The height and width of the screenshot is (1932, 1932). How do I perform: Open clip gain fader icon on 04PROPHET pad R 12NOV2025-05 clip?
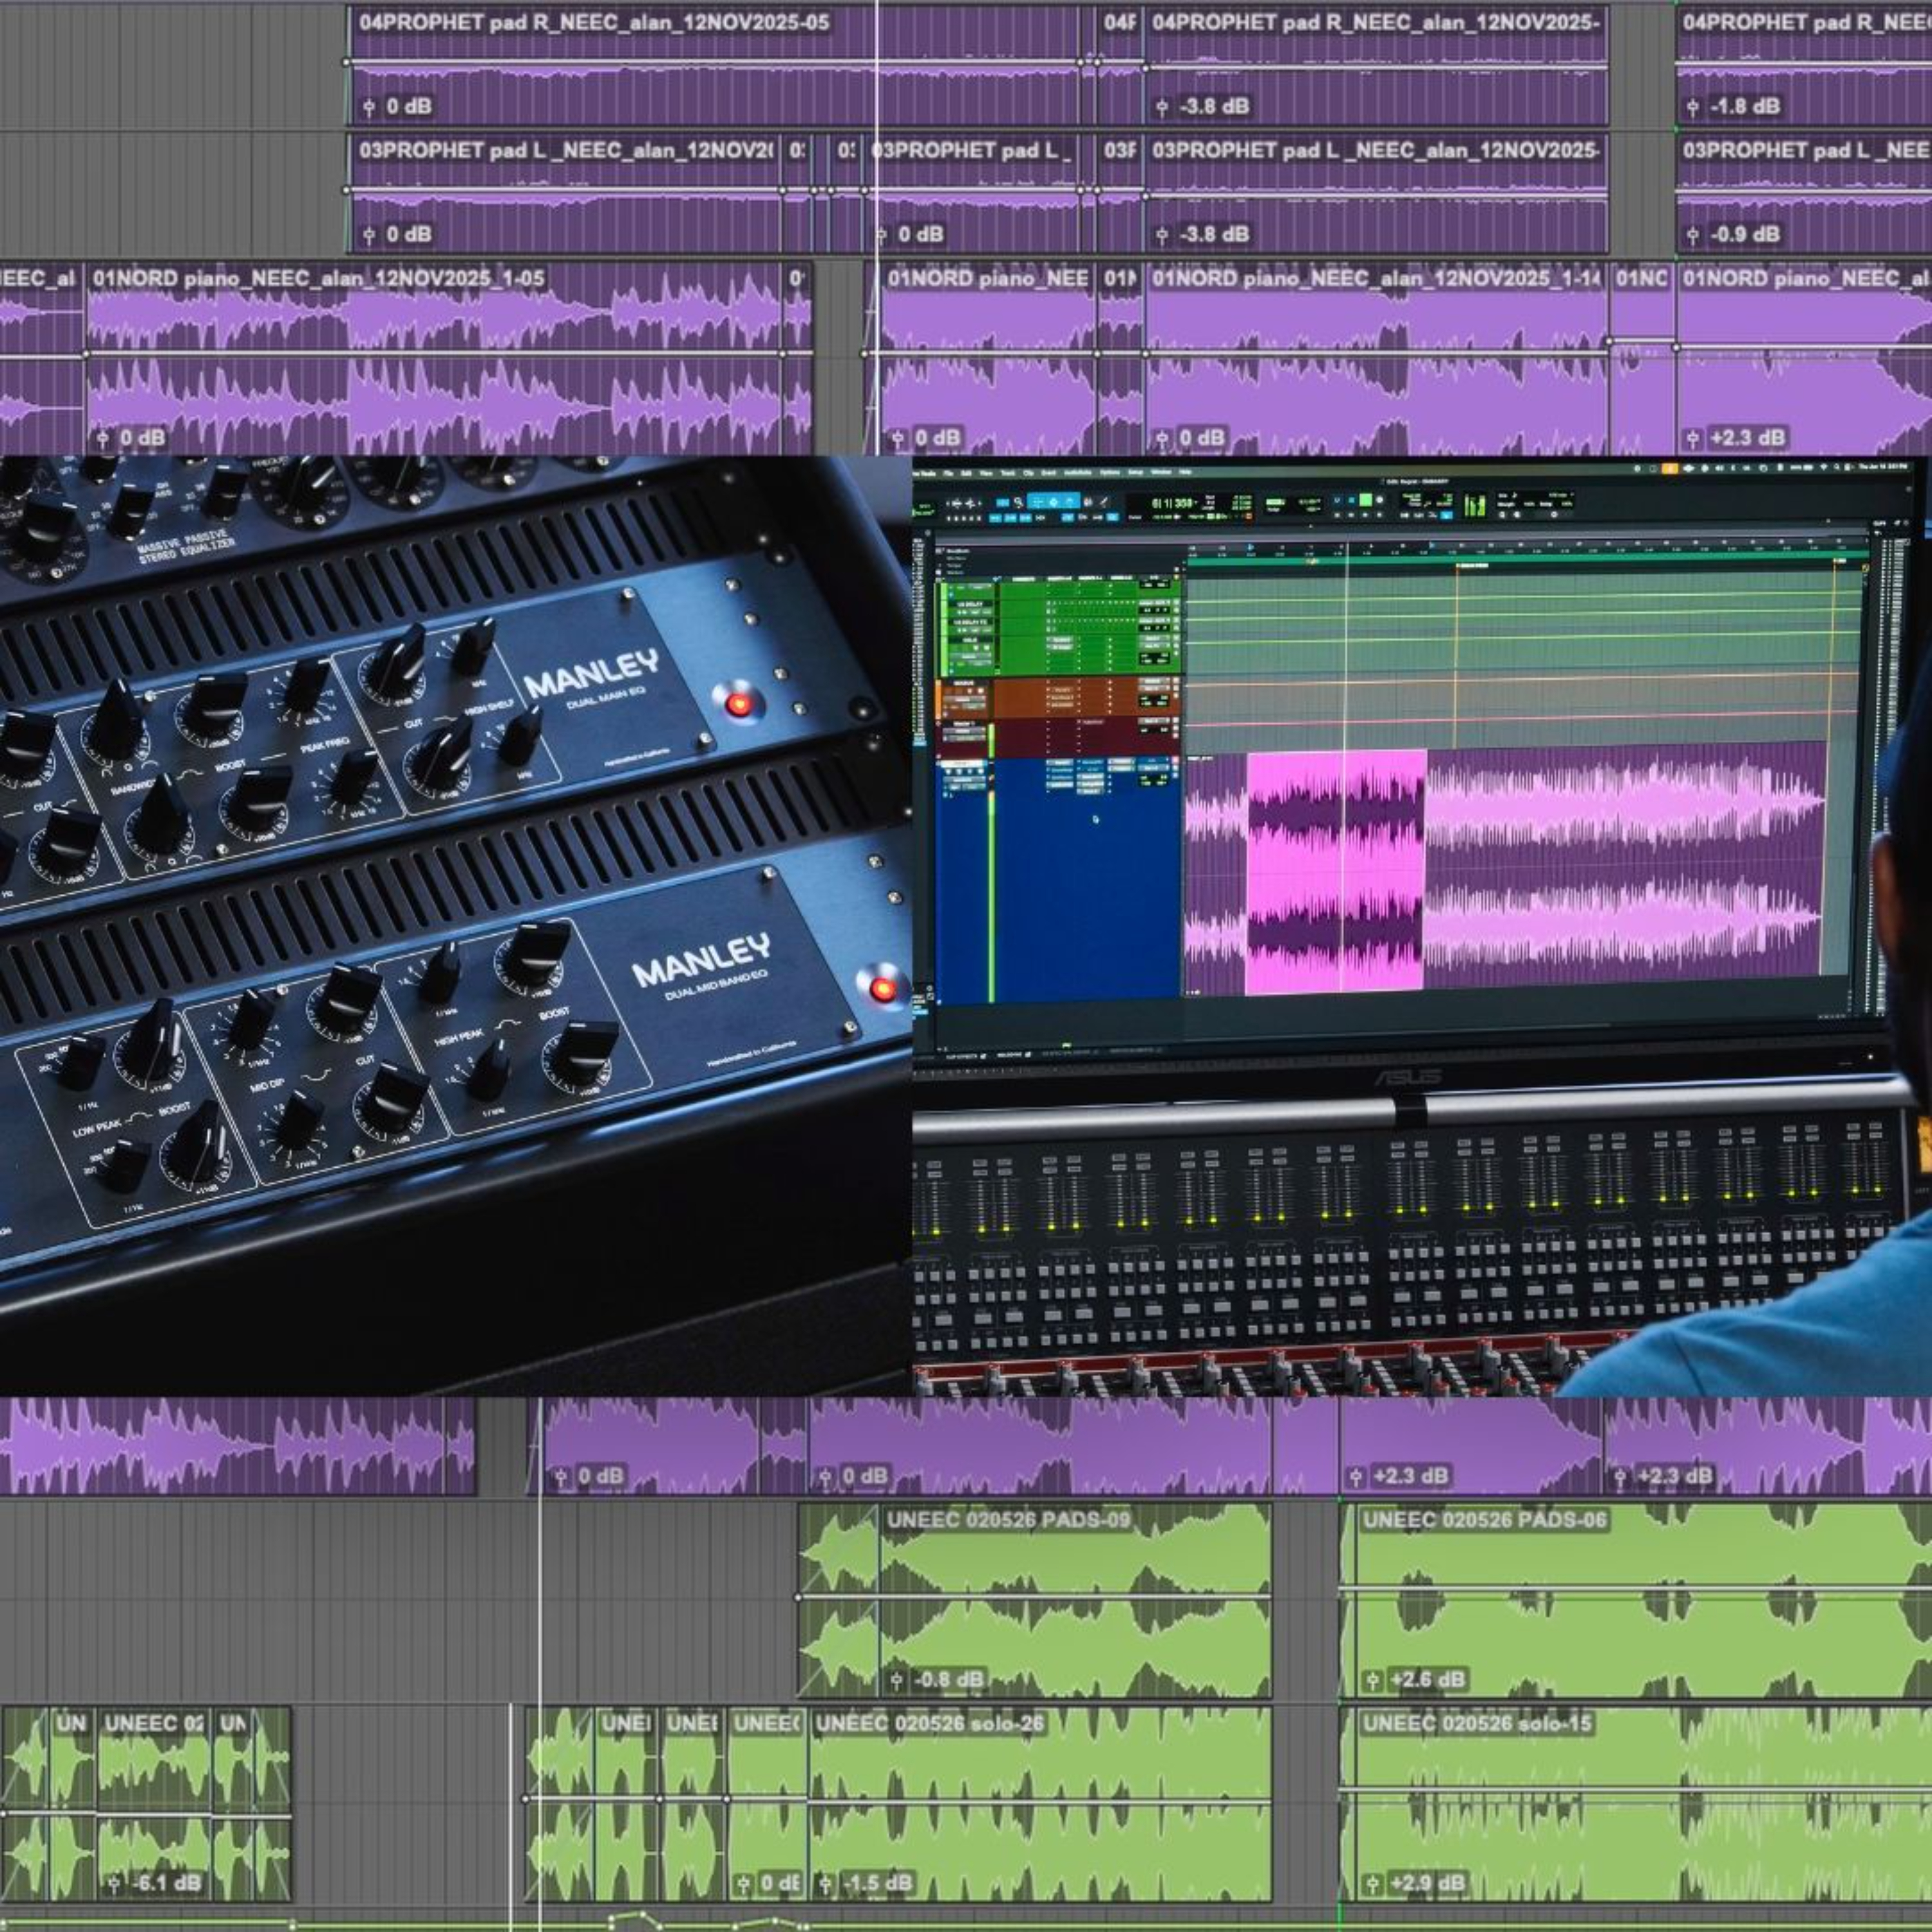point(369,107)
